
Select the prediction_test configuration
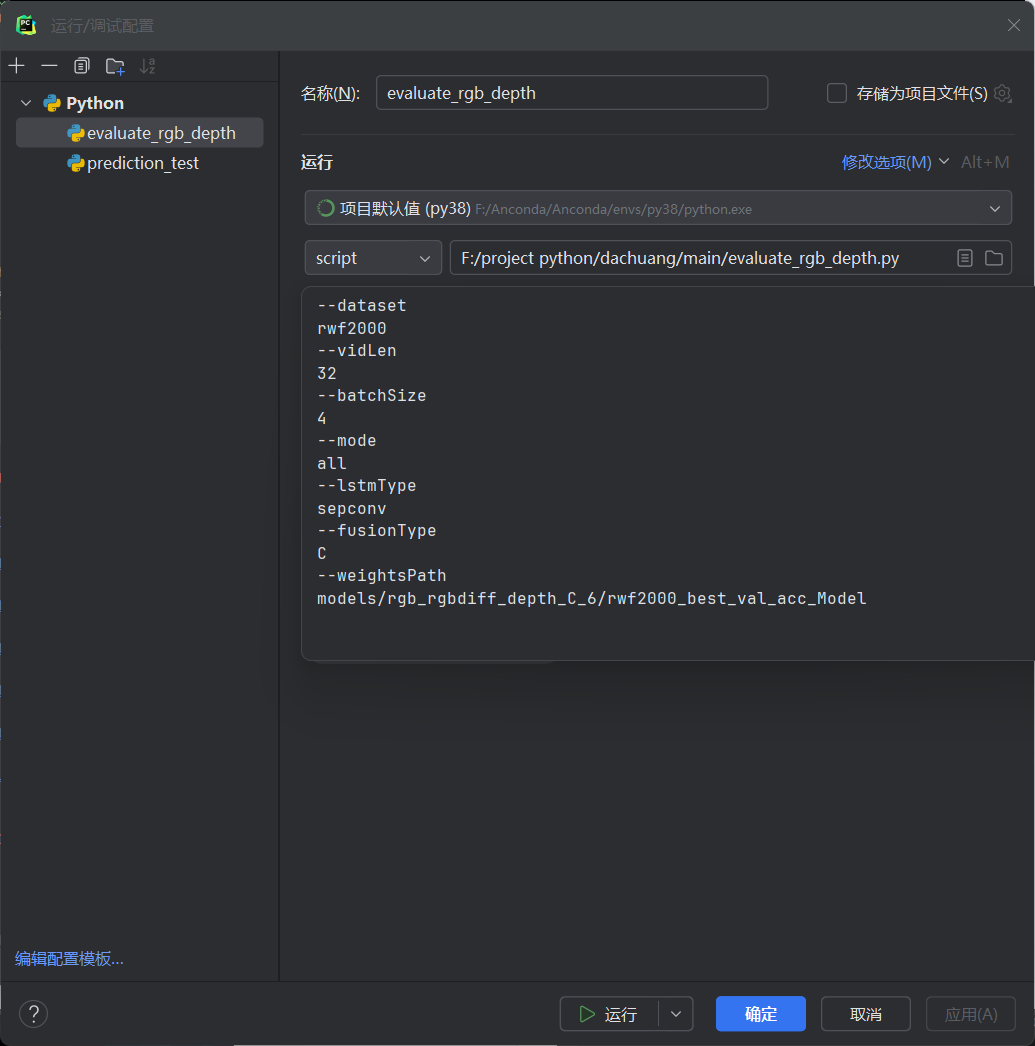tap(142, 163)
